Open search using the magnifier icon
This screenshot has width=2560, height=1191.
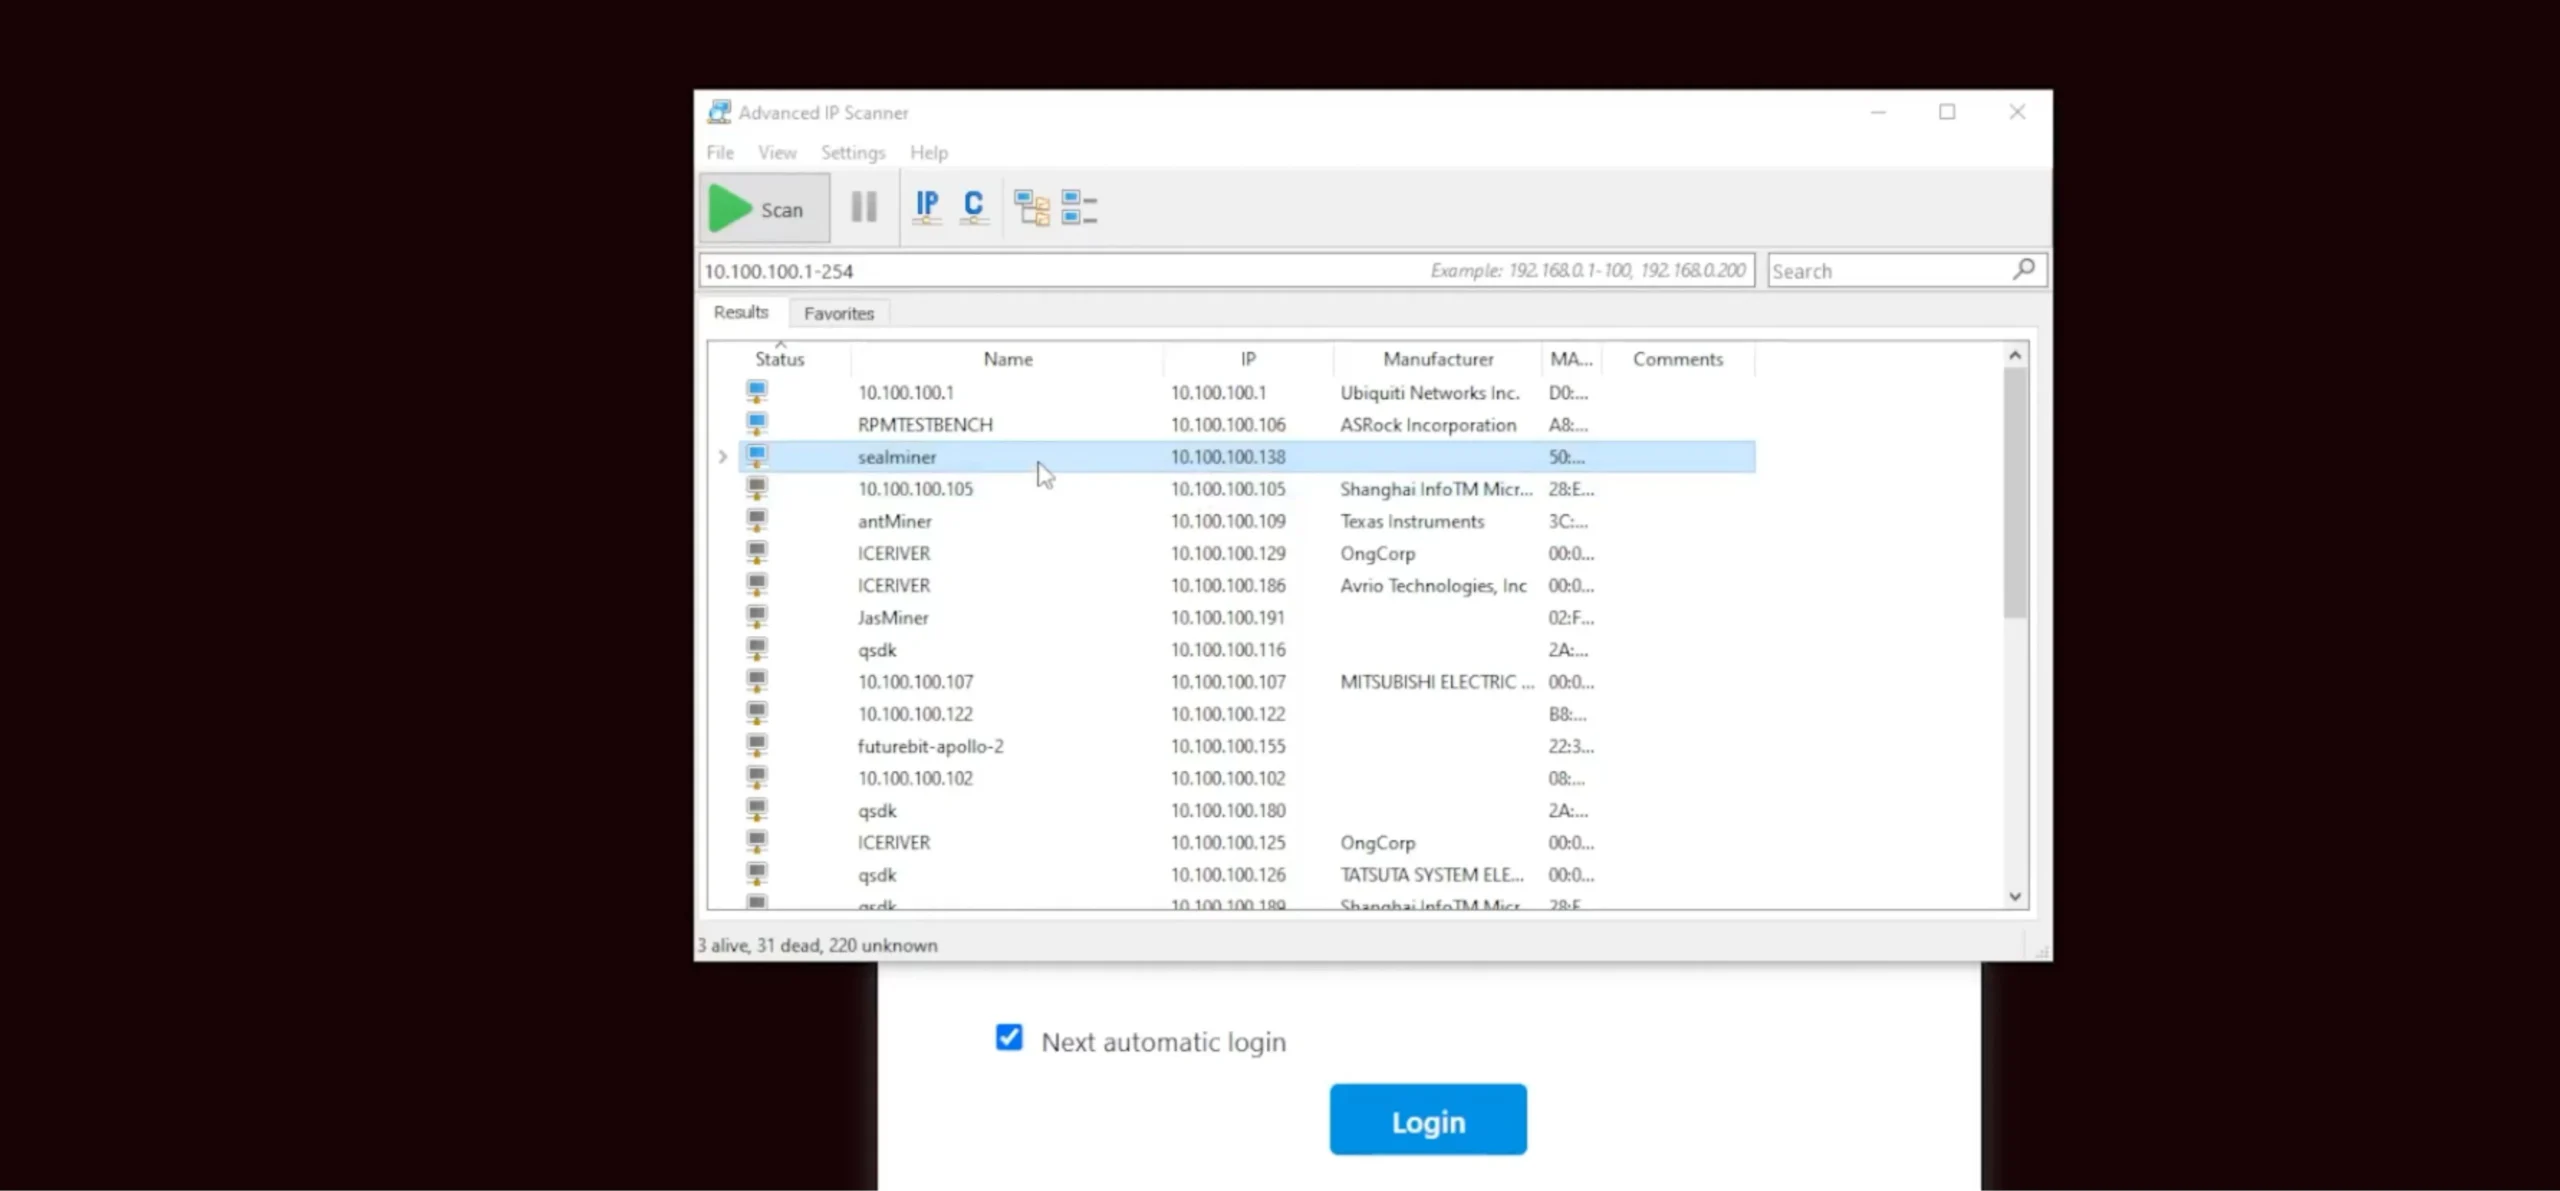click(2023, 269)
